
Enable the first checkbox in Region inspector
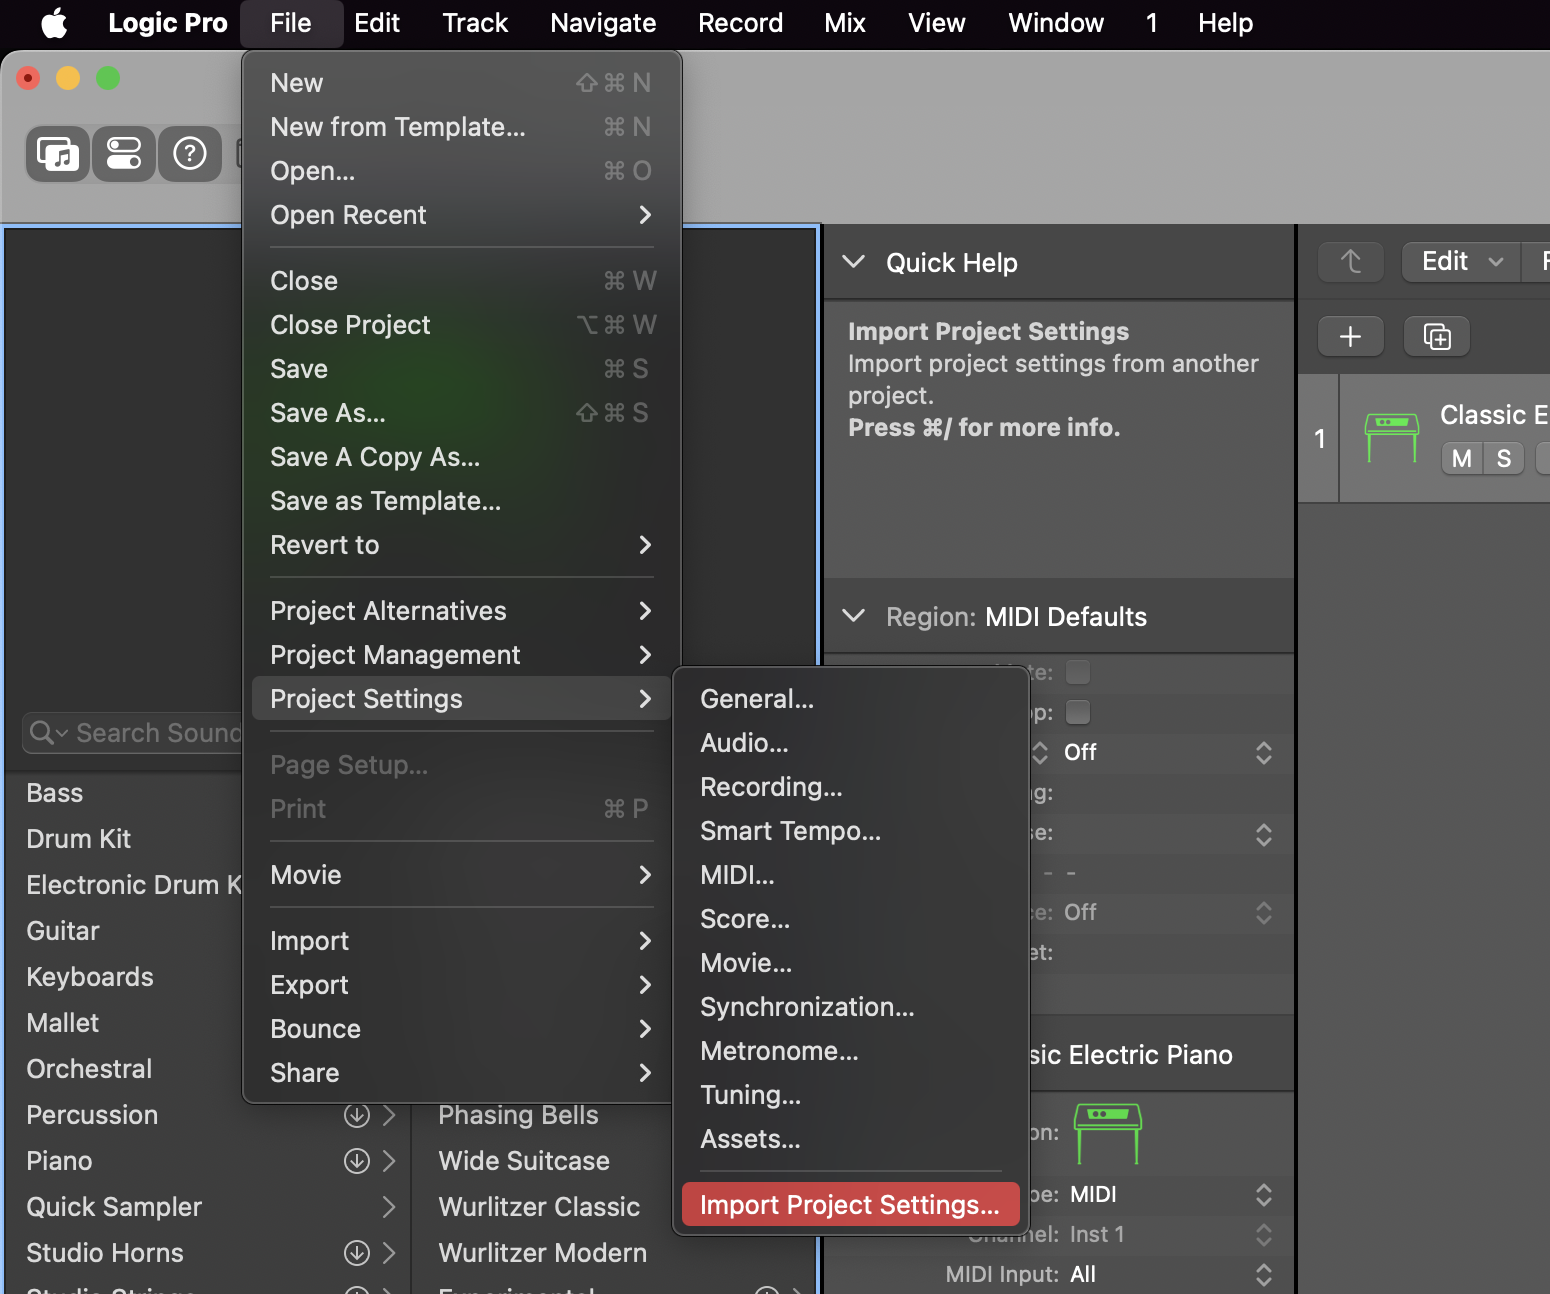1078,672
